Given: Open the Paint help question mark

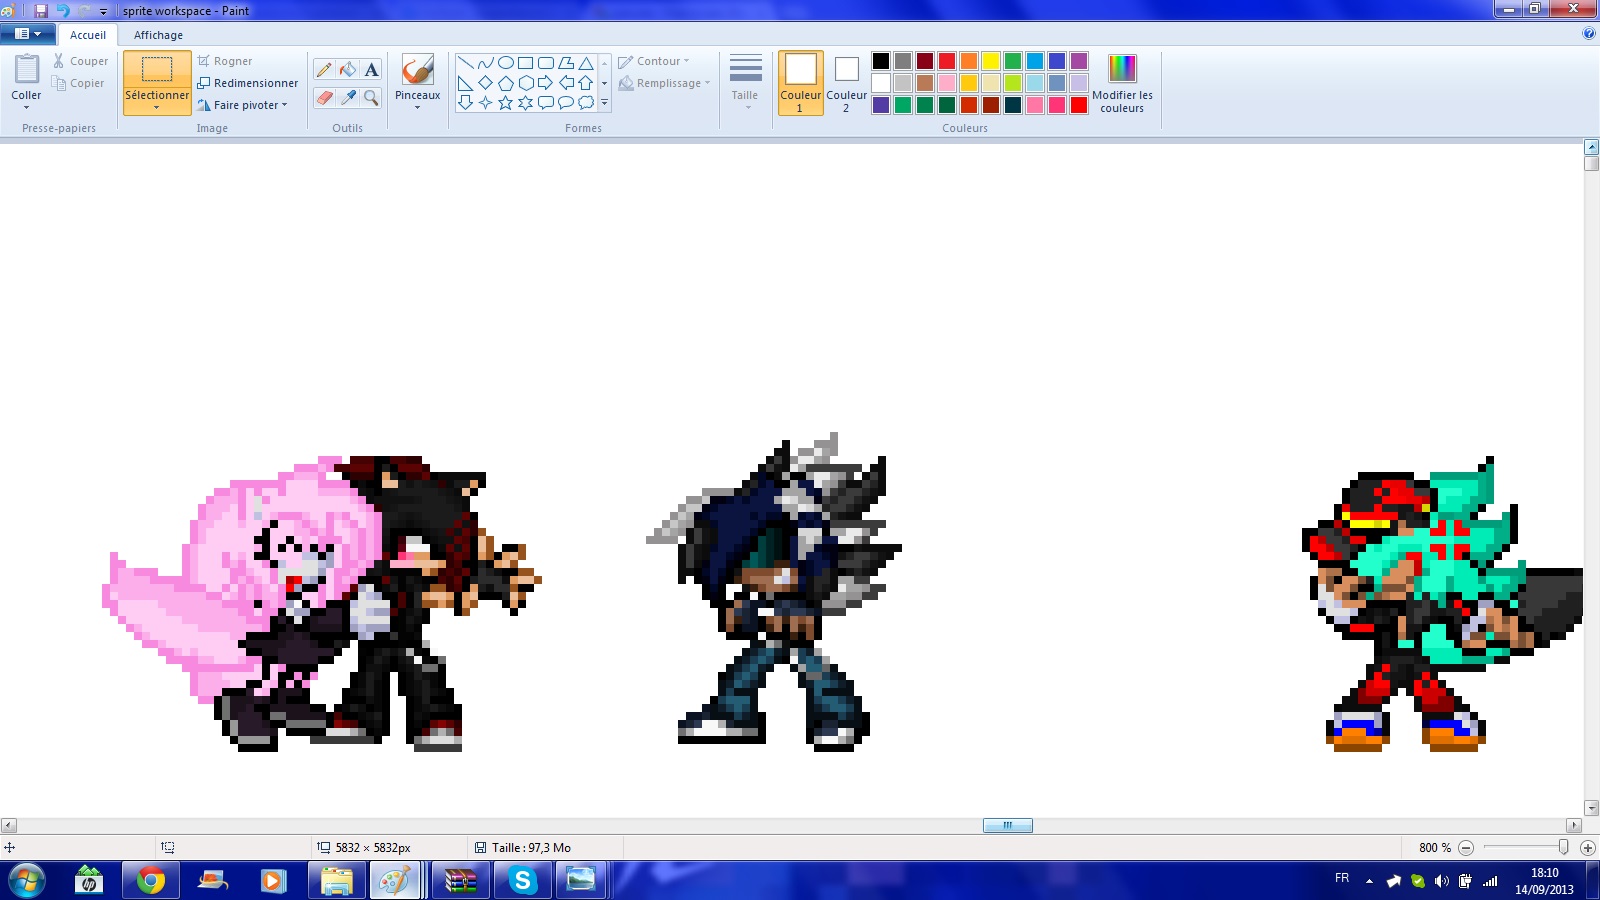Looking at the screenshot, I should coord(1589,33).
